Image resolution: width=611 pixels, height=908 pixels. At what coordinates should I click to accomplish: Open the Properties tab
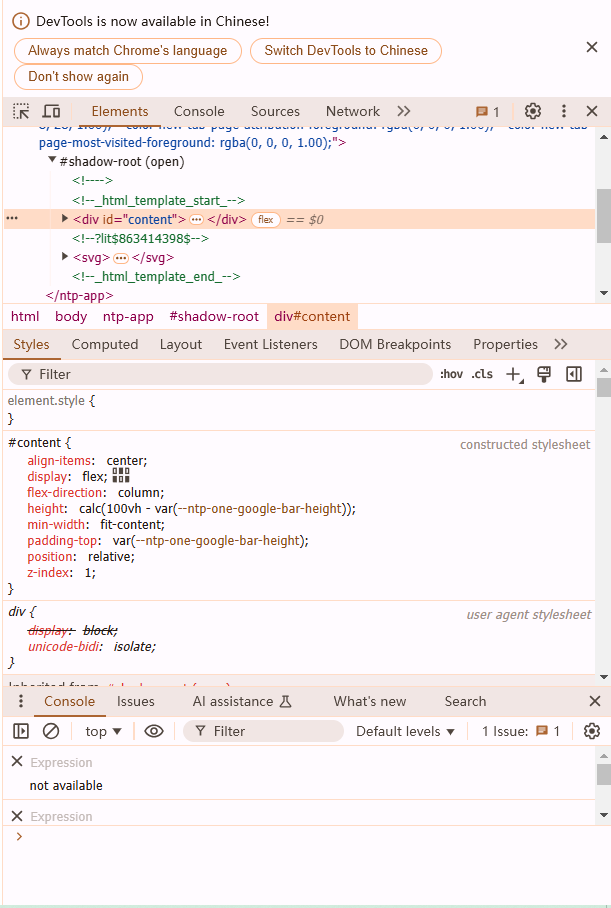[x=505, y=345]
